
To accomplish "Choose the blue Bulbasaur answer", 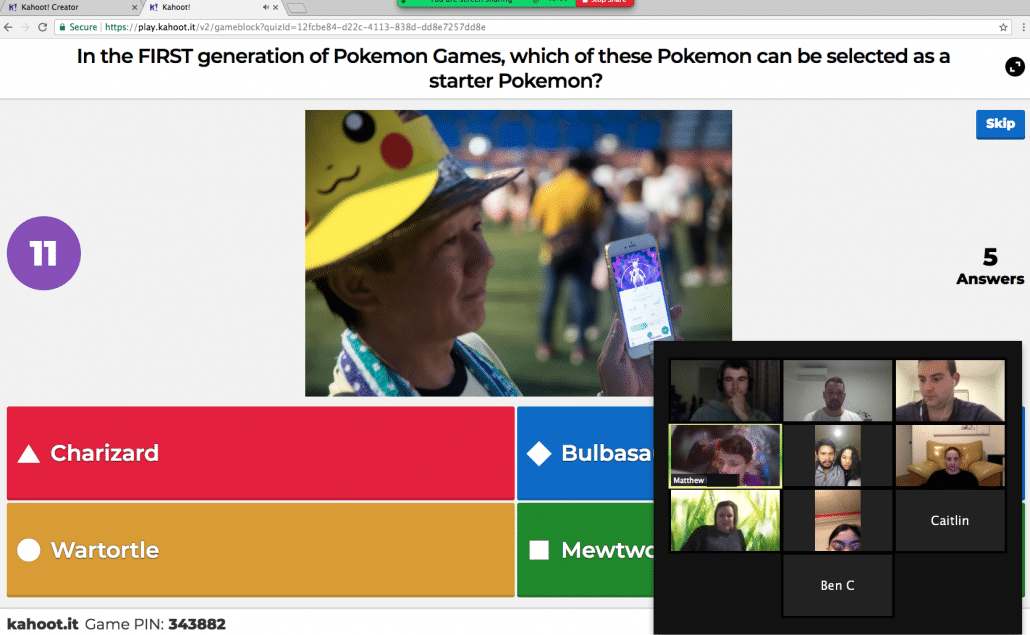I will coord(585,453).
